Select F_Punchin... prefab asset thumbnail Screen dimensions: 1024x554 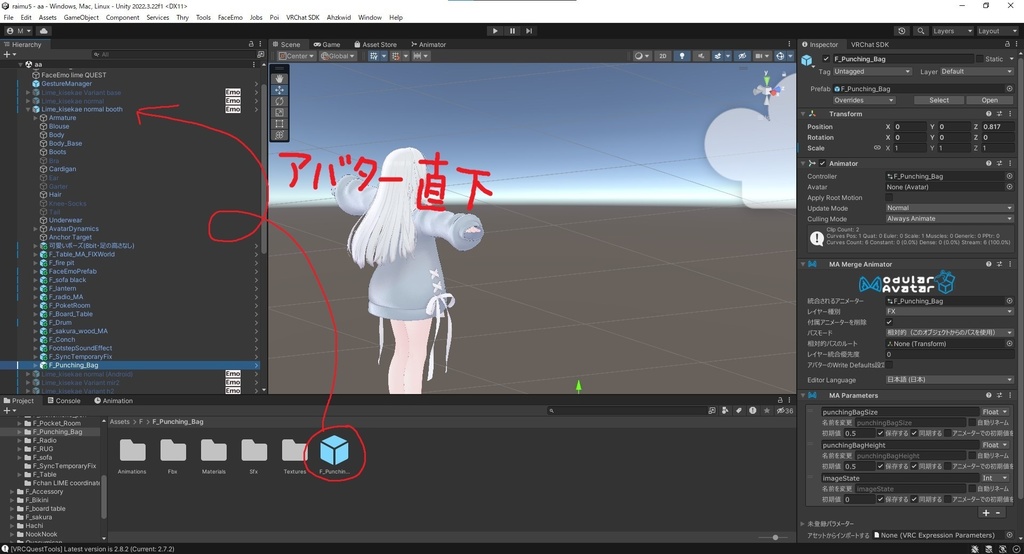[334, 456]
